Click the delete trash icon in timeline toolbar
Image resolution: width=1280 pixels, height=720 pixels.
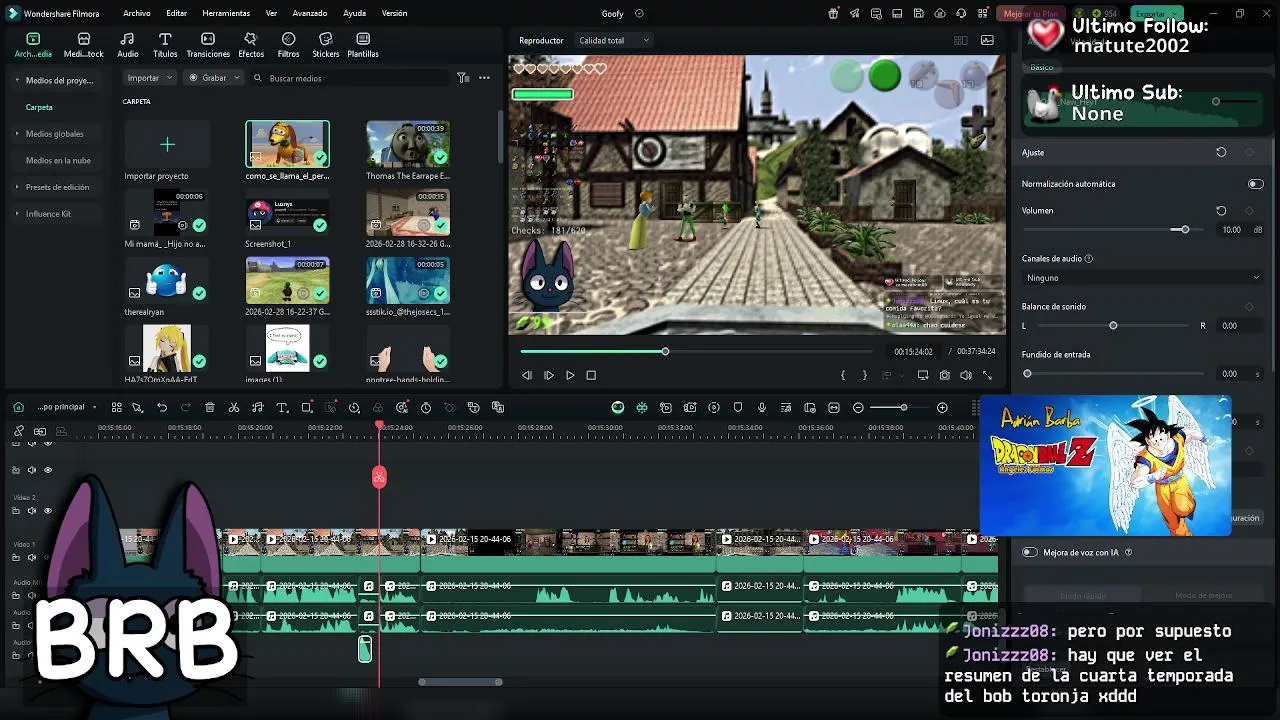click(210, 407)
